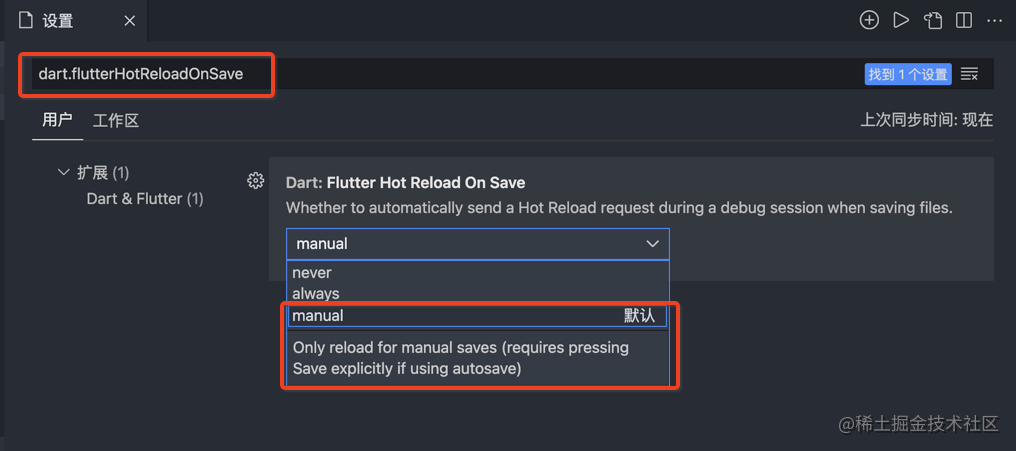Screen dimensions: 1016x451
Task: Click the 上次同步时间: 现在 sync status
Action: click(x=927, y=120)
